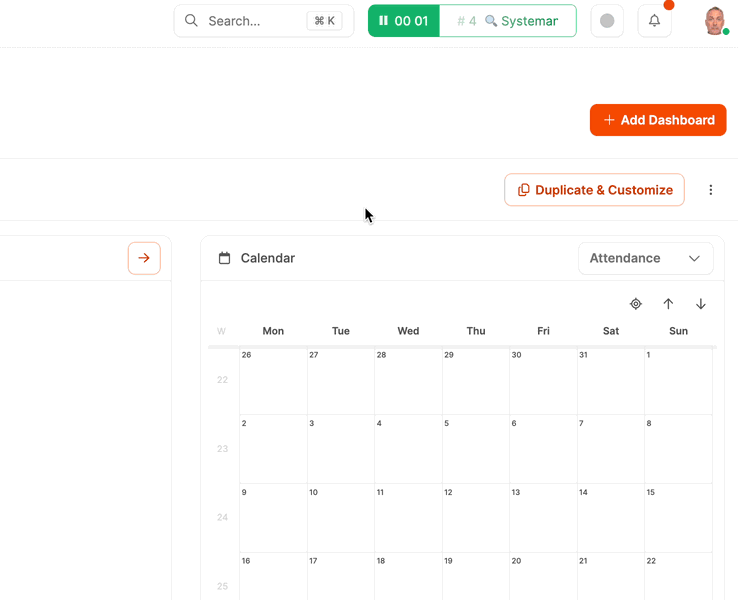Focus the Search input field
The height and width of the screenshot is (600, 738).
(255, 21)
